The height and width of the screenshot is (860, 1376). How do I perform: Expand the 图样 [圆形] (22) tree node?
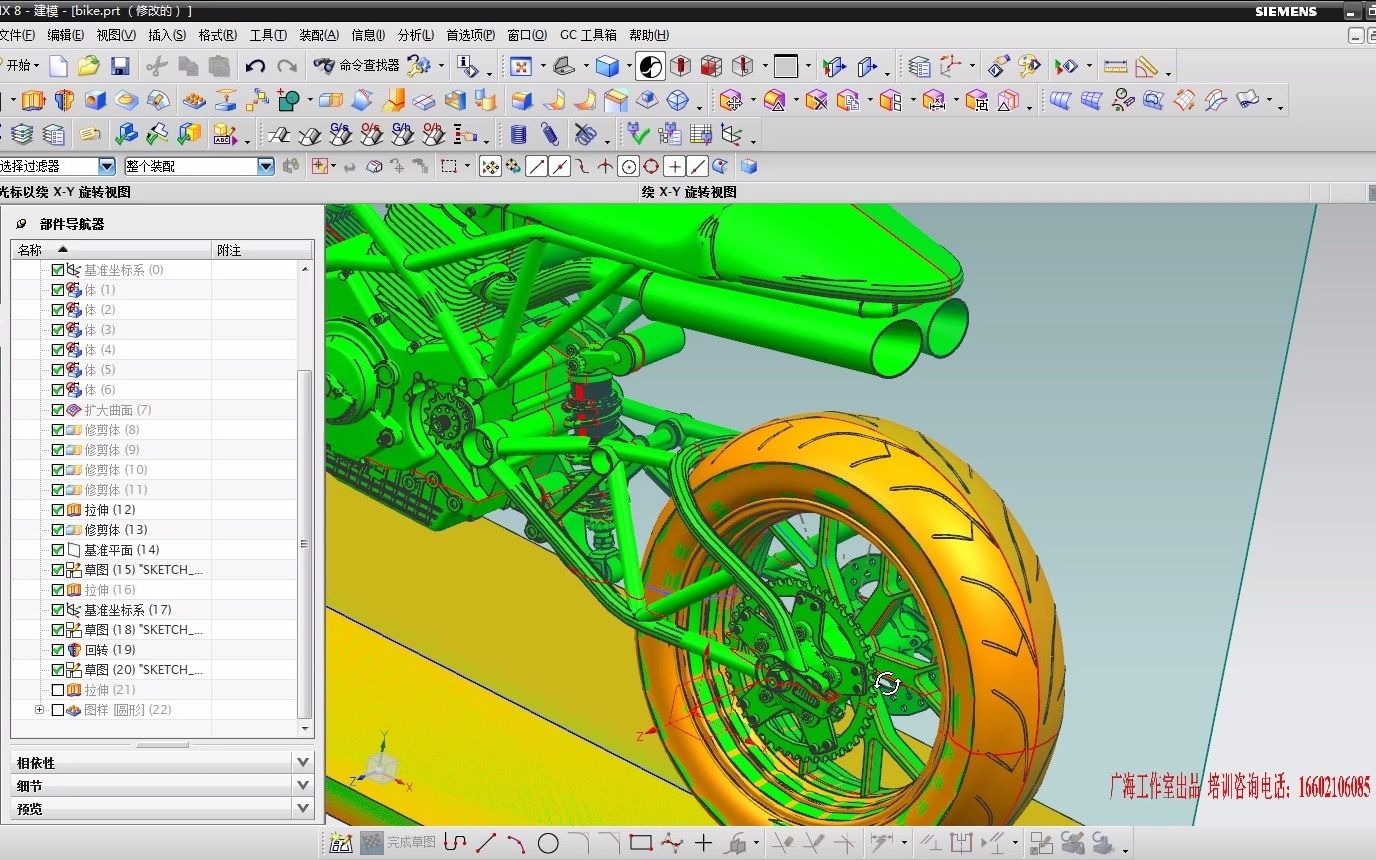[x=40, y=710]
